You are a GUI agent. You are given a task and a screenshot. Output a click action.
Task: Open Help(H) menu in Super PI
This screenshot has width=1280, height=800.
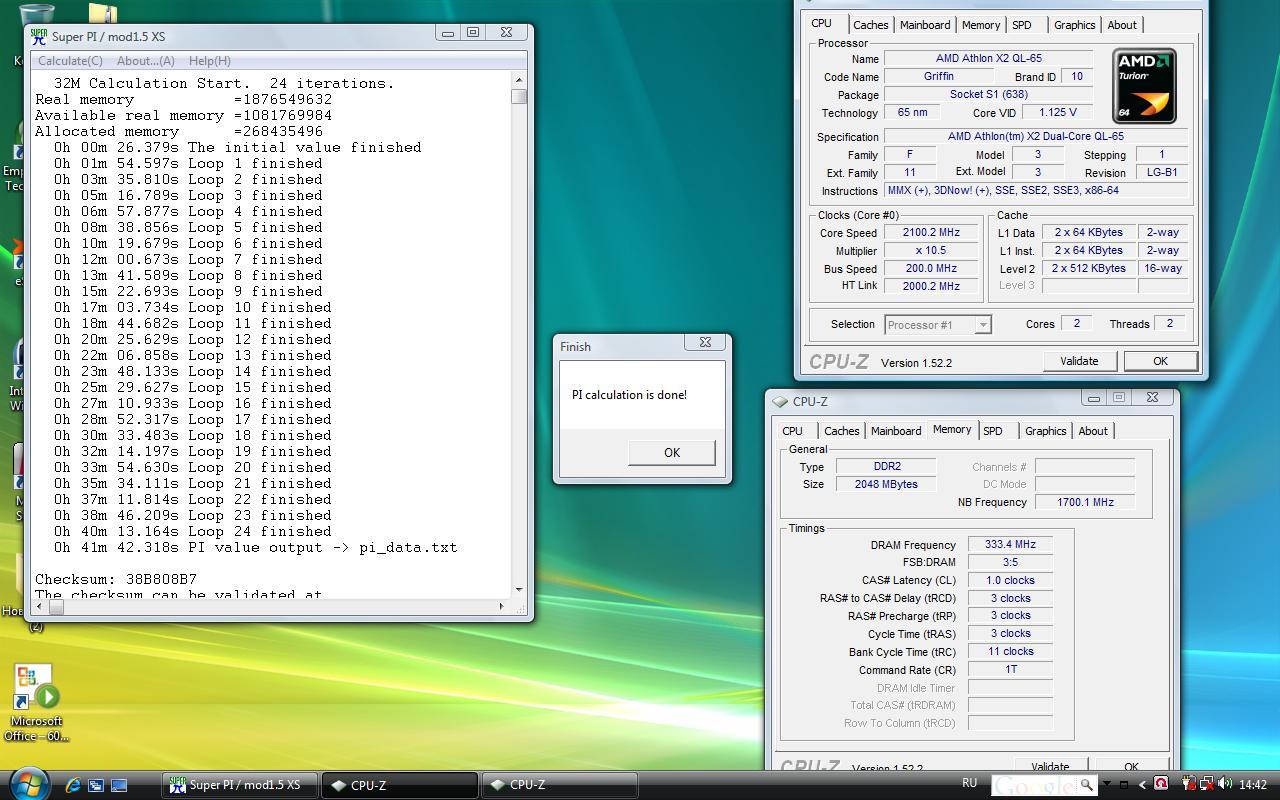tap(209, 61)
